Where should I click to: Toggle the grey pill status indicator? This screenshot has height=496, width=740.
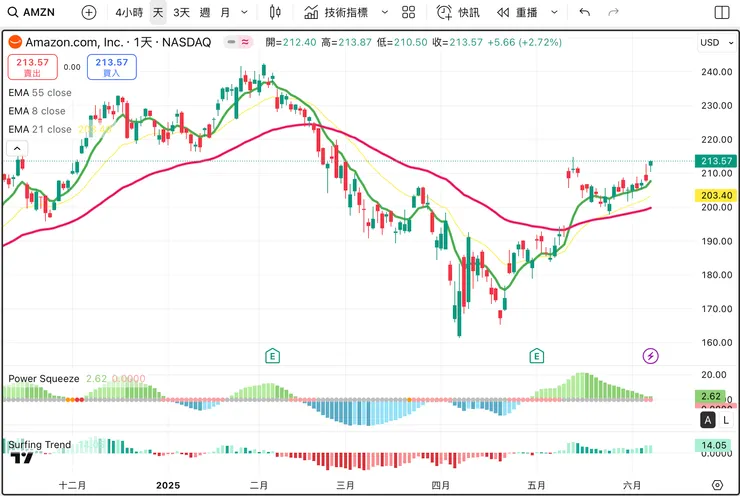point(231,42)
